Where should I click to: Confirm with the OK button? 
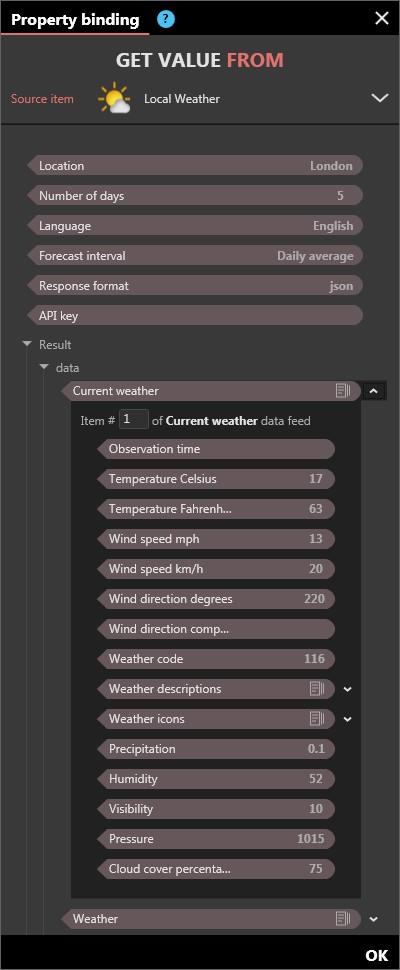pyautogui.click(x=377, y=955)
